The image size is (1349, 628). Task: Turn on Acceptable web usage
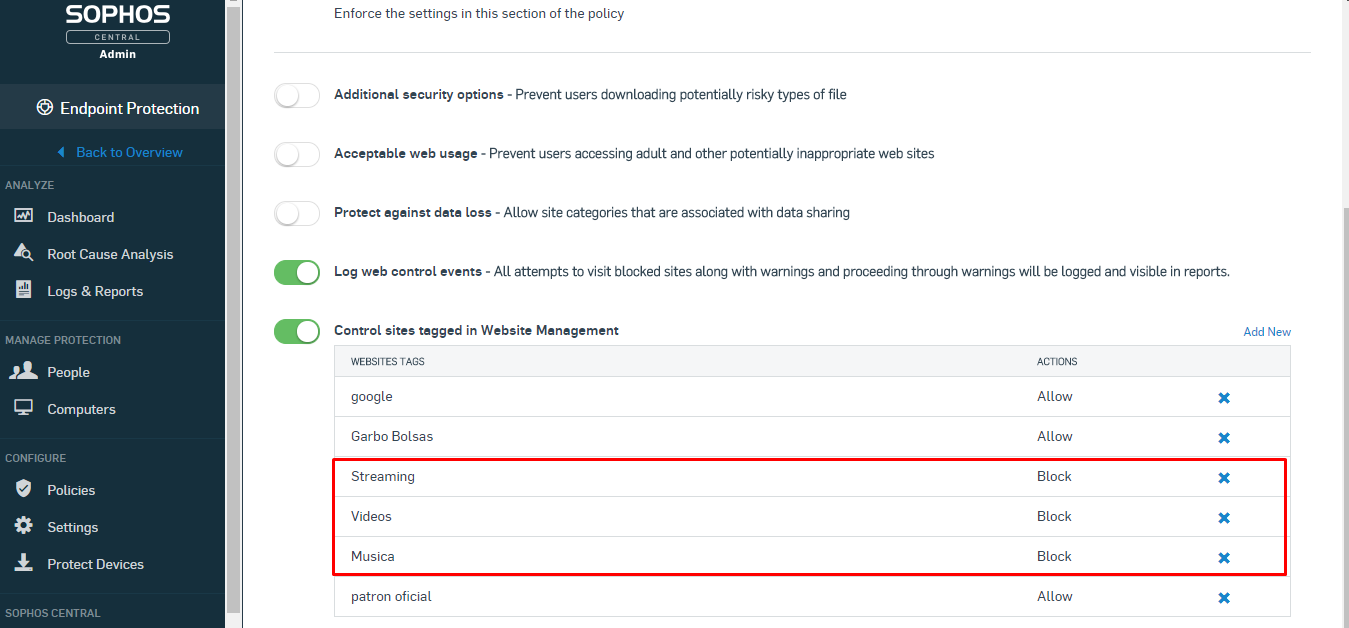296,154
